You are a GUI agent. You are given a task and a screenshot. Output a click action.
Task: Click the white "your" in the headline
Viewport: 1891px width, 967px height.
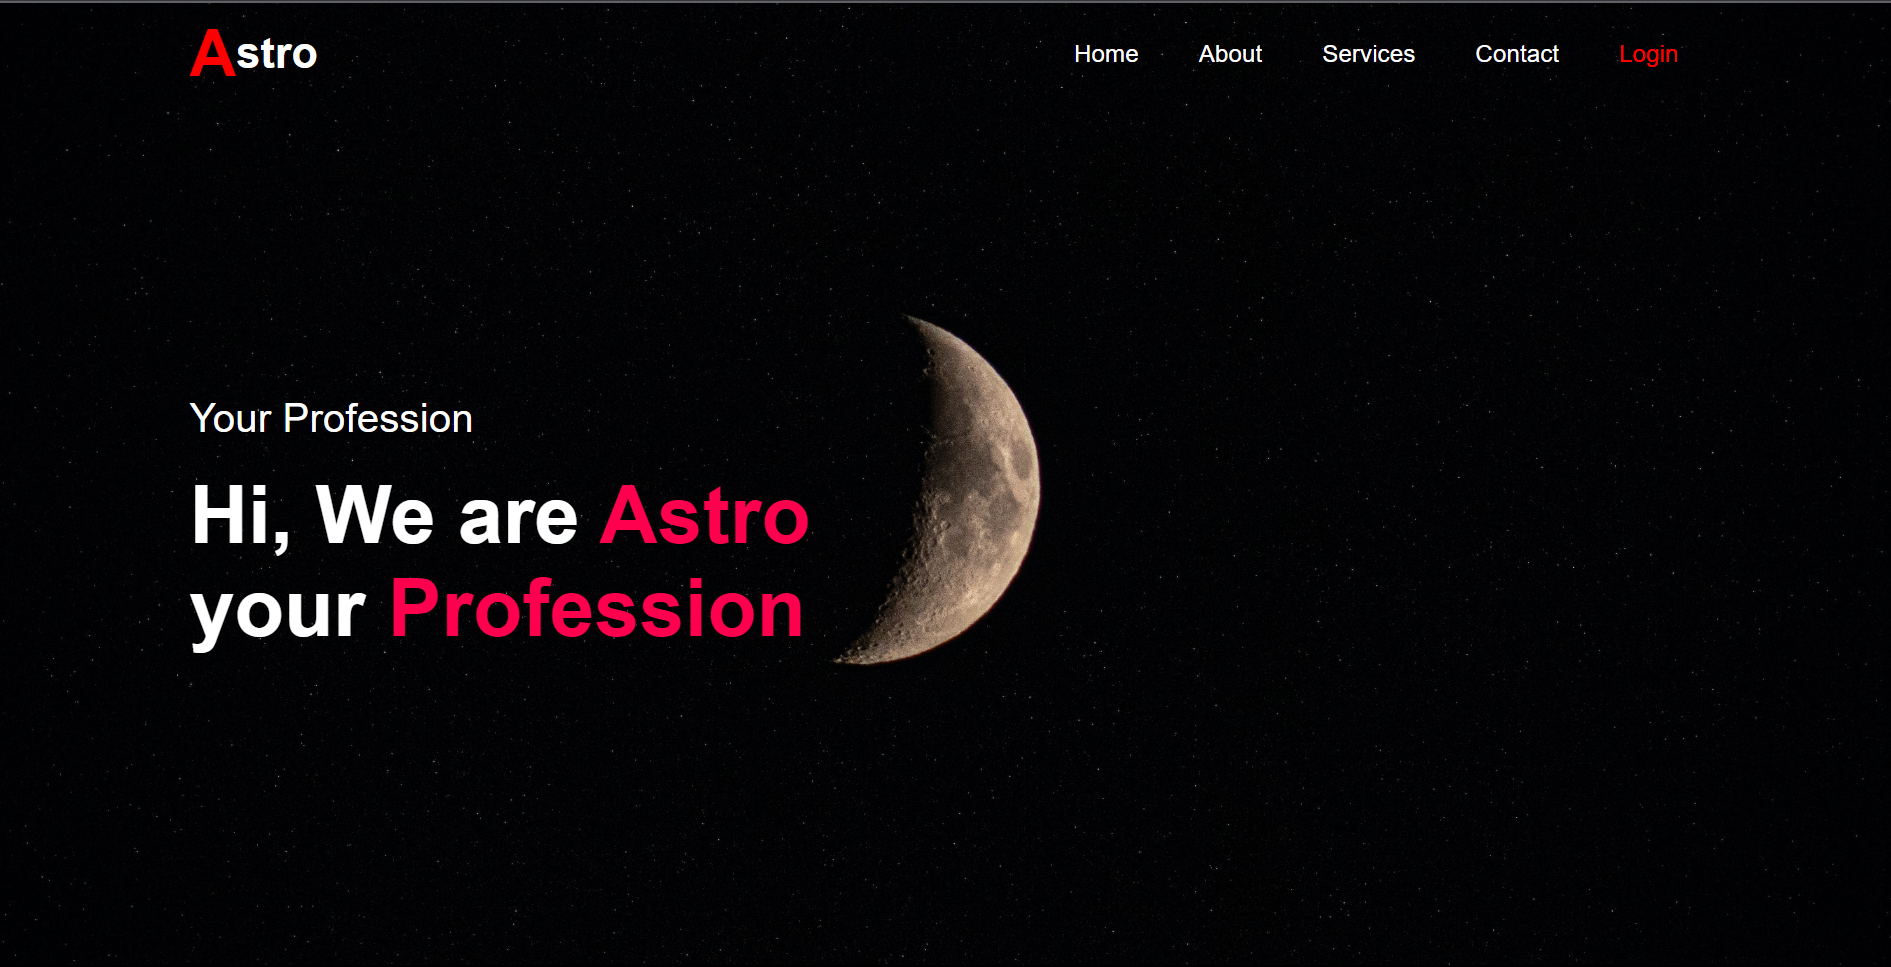point(278,612)
